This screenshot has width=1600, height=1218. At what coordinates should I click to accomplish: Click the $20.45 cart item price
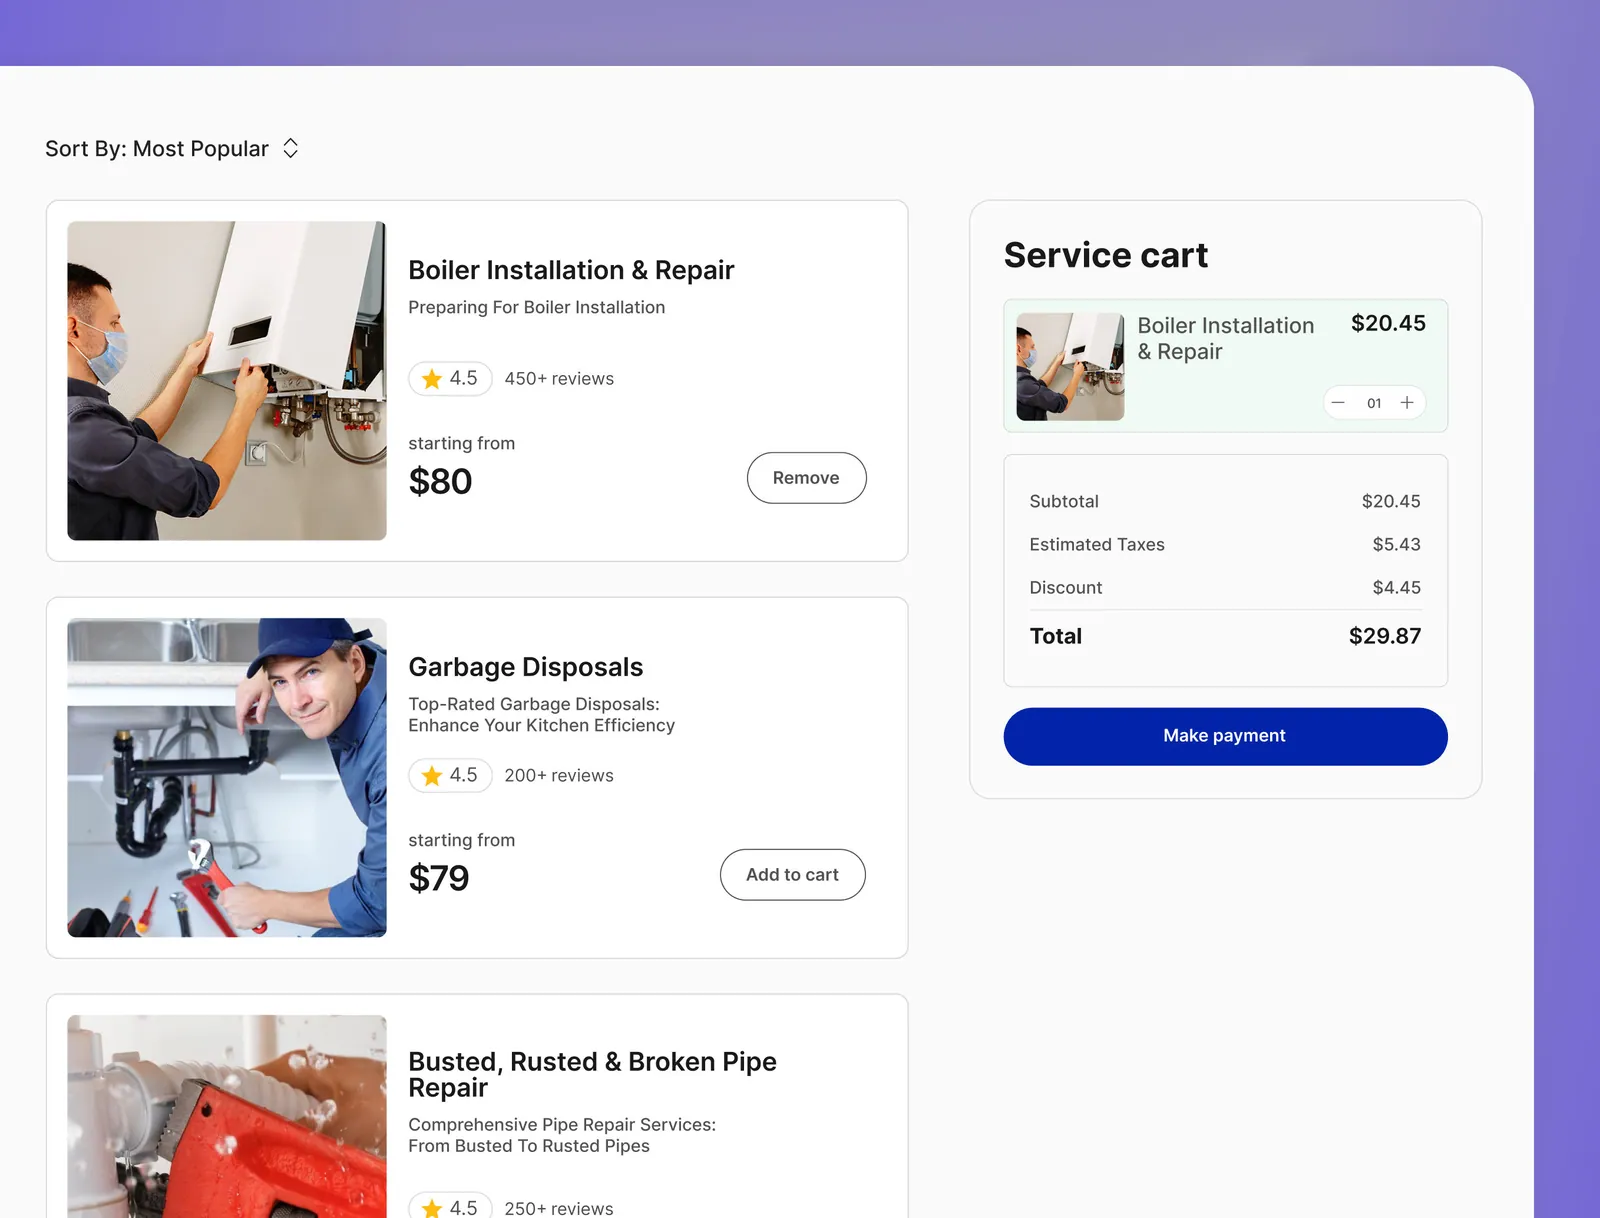point(1388,323)
